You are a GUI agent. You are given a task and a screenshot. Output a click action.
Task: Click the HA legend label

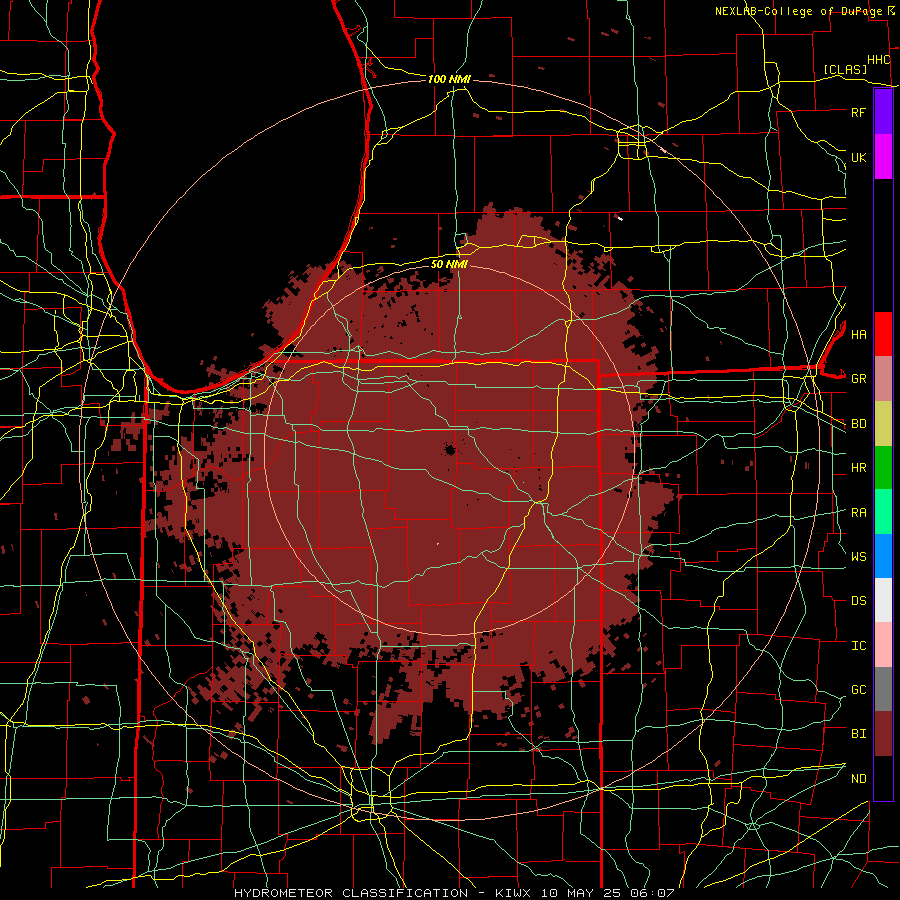(858, 334)
